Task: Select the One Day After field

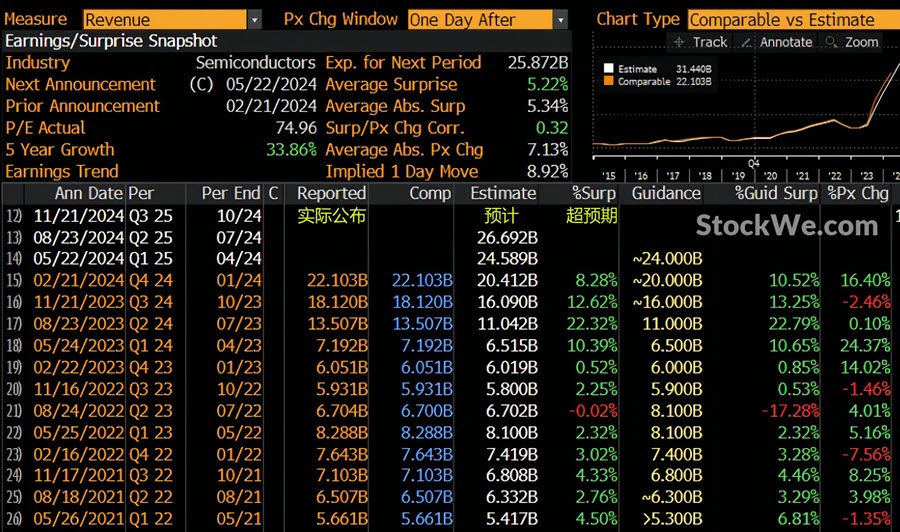Action: click(x=480, y=20)
